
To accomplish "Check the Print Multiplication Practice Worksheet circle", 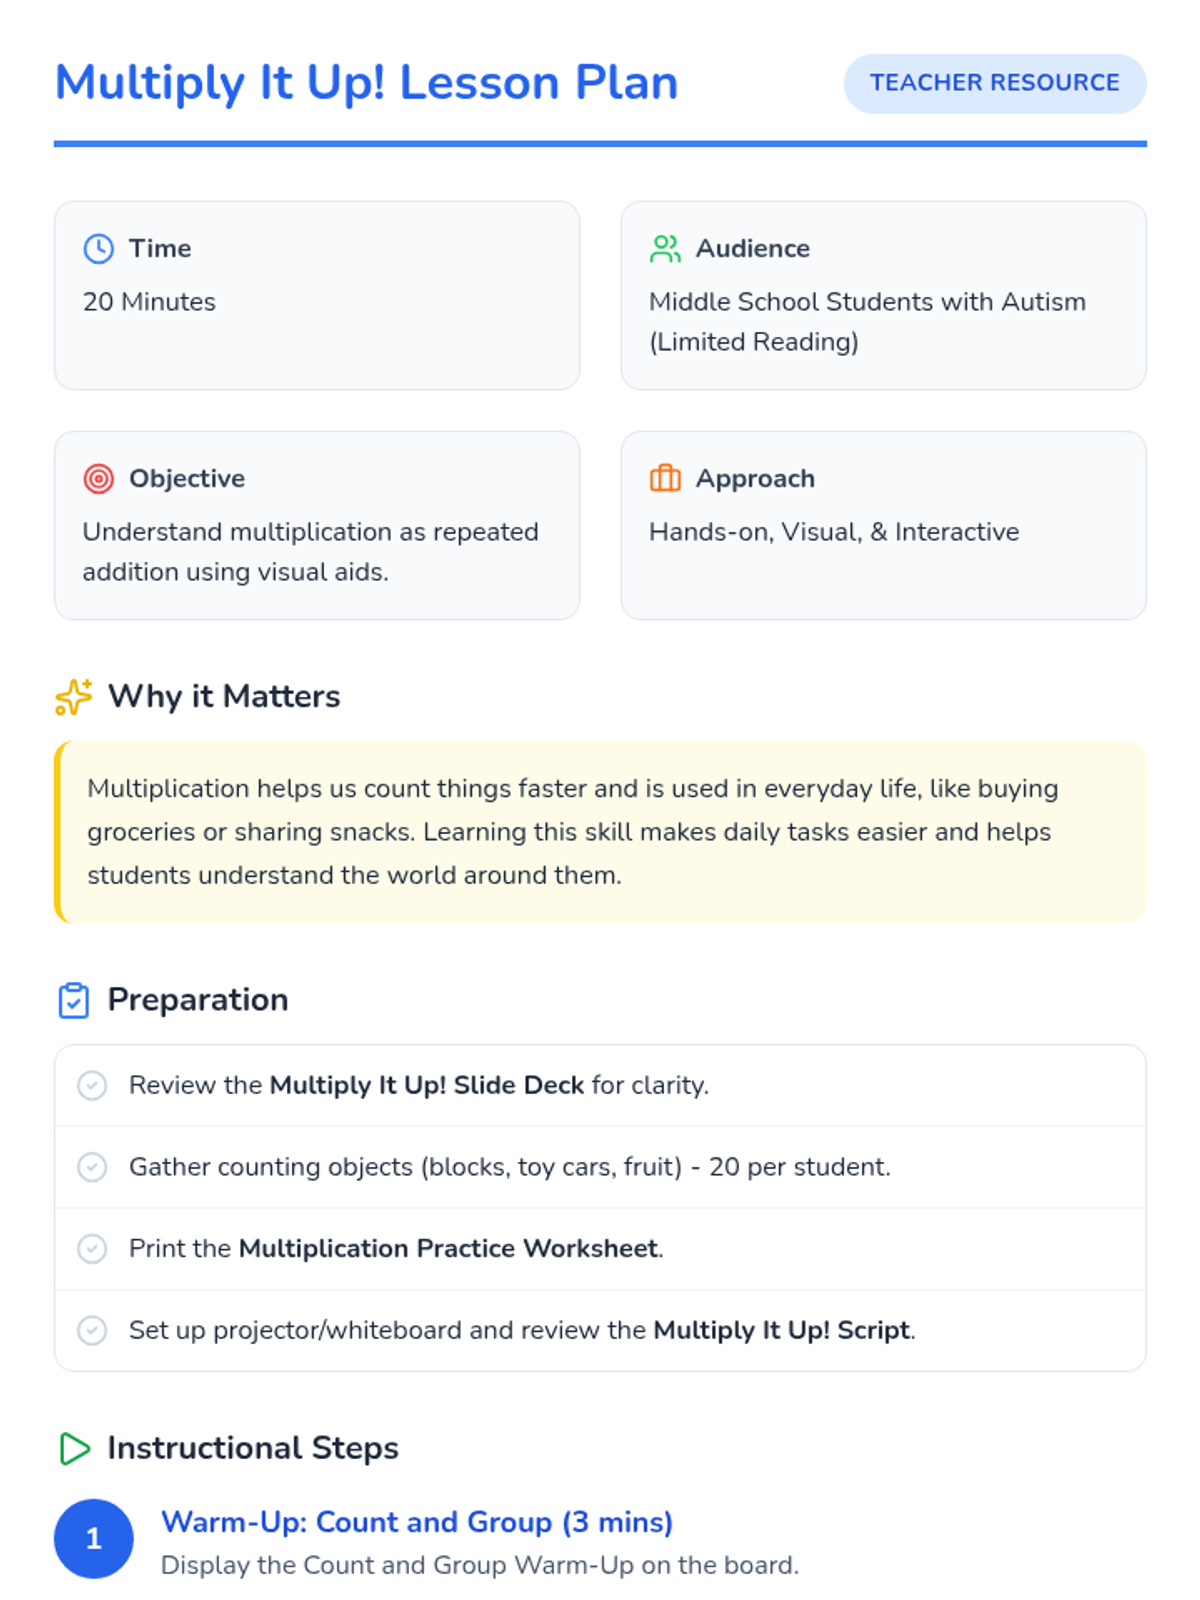I will [92, 1249].
